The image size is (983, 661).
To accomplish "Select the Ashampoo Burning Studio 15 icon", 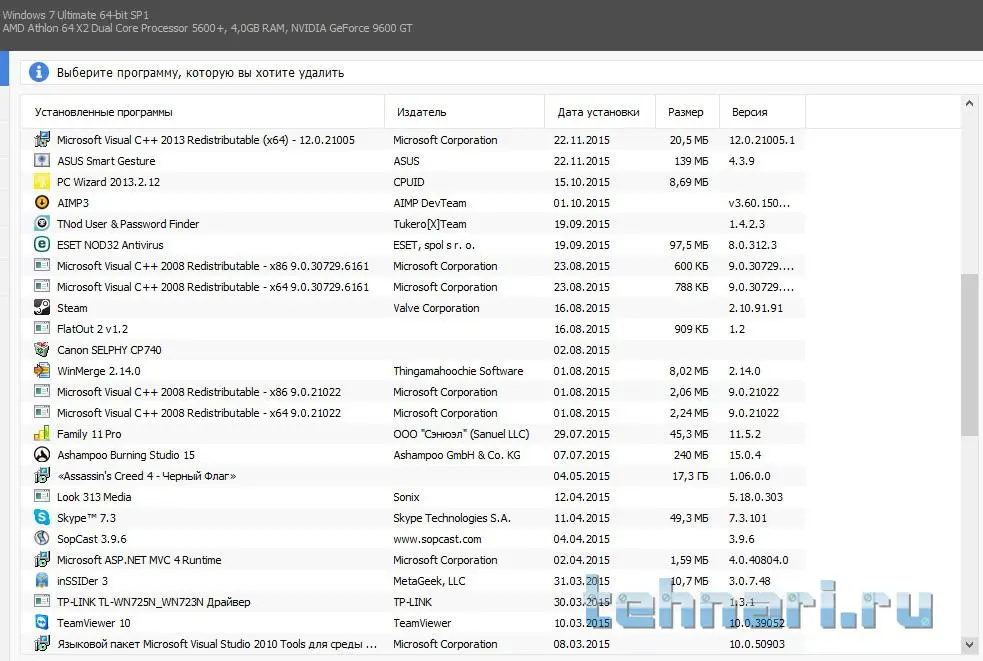I will tap(42, 455).
